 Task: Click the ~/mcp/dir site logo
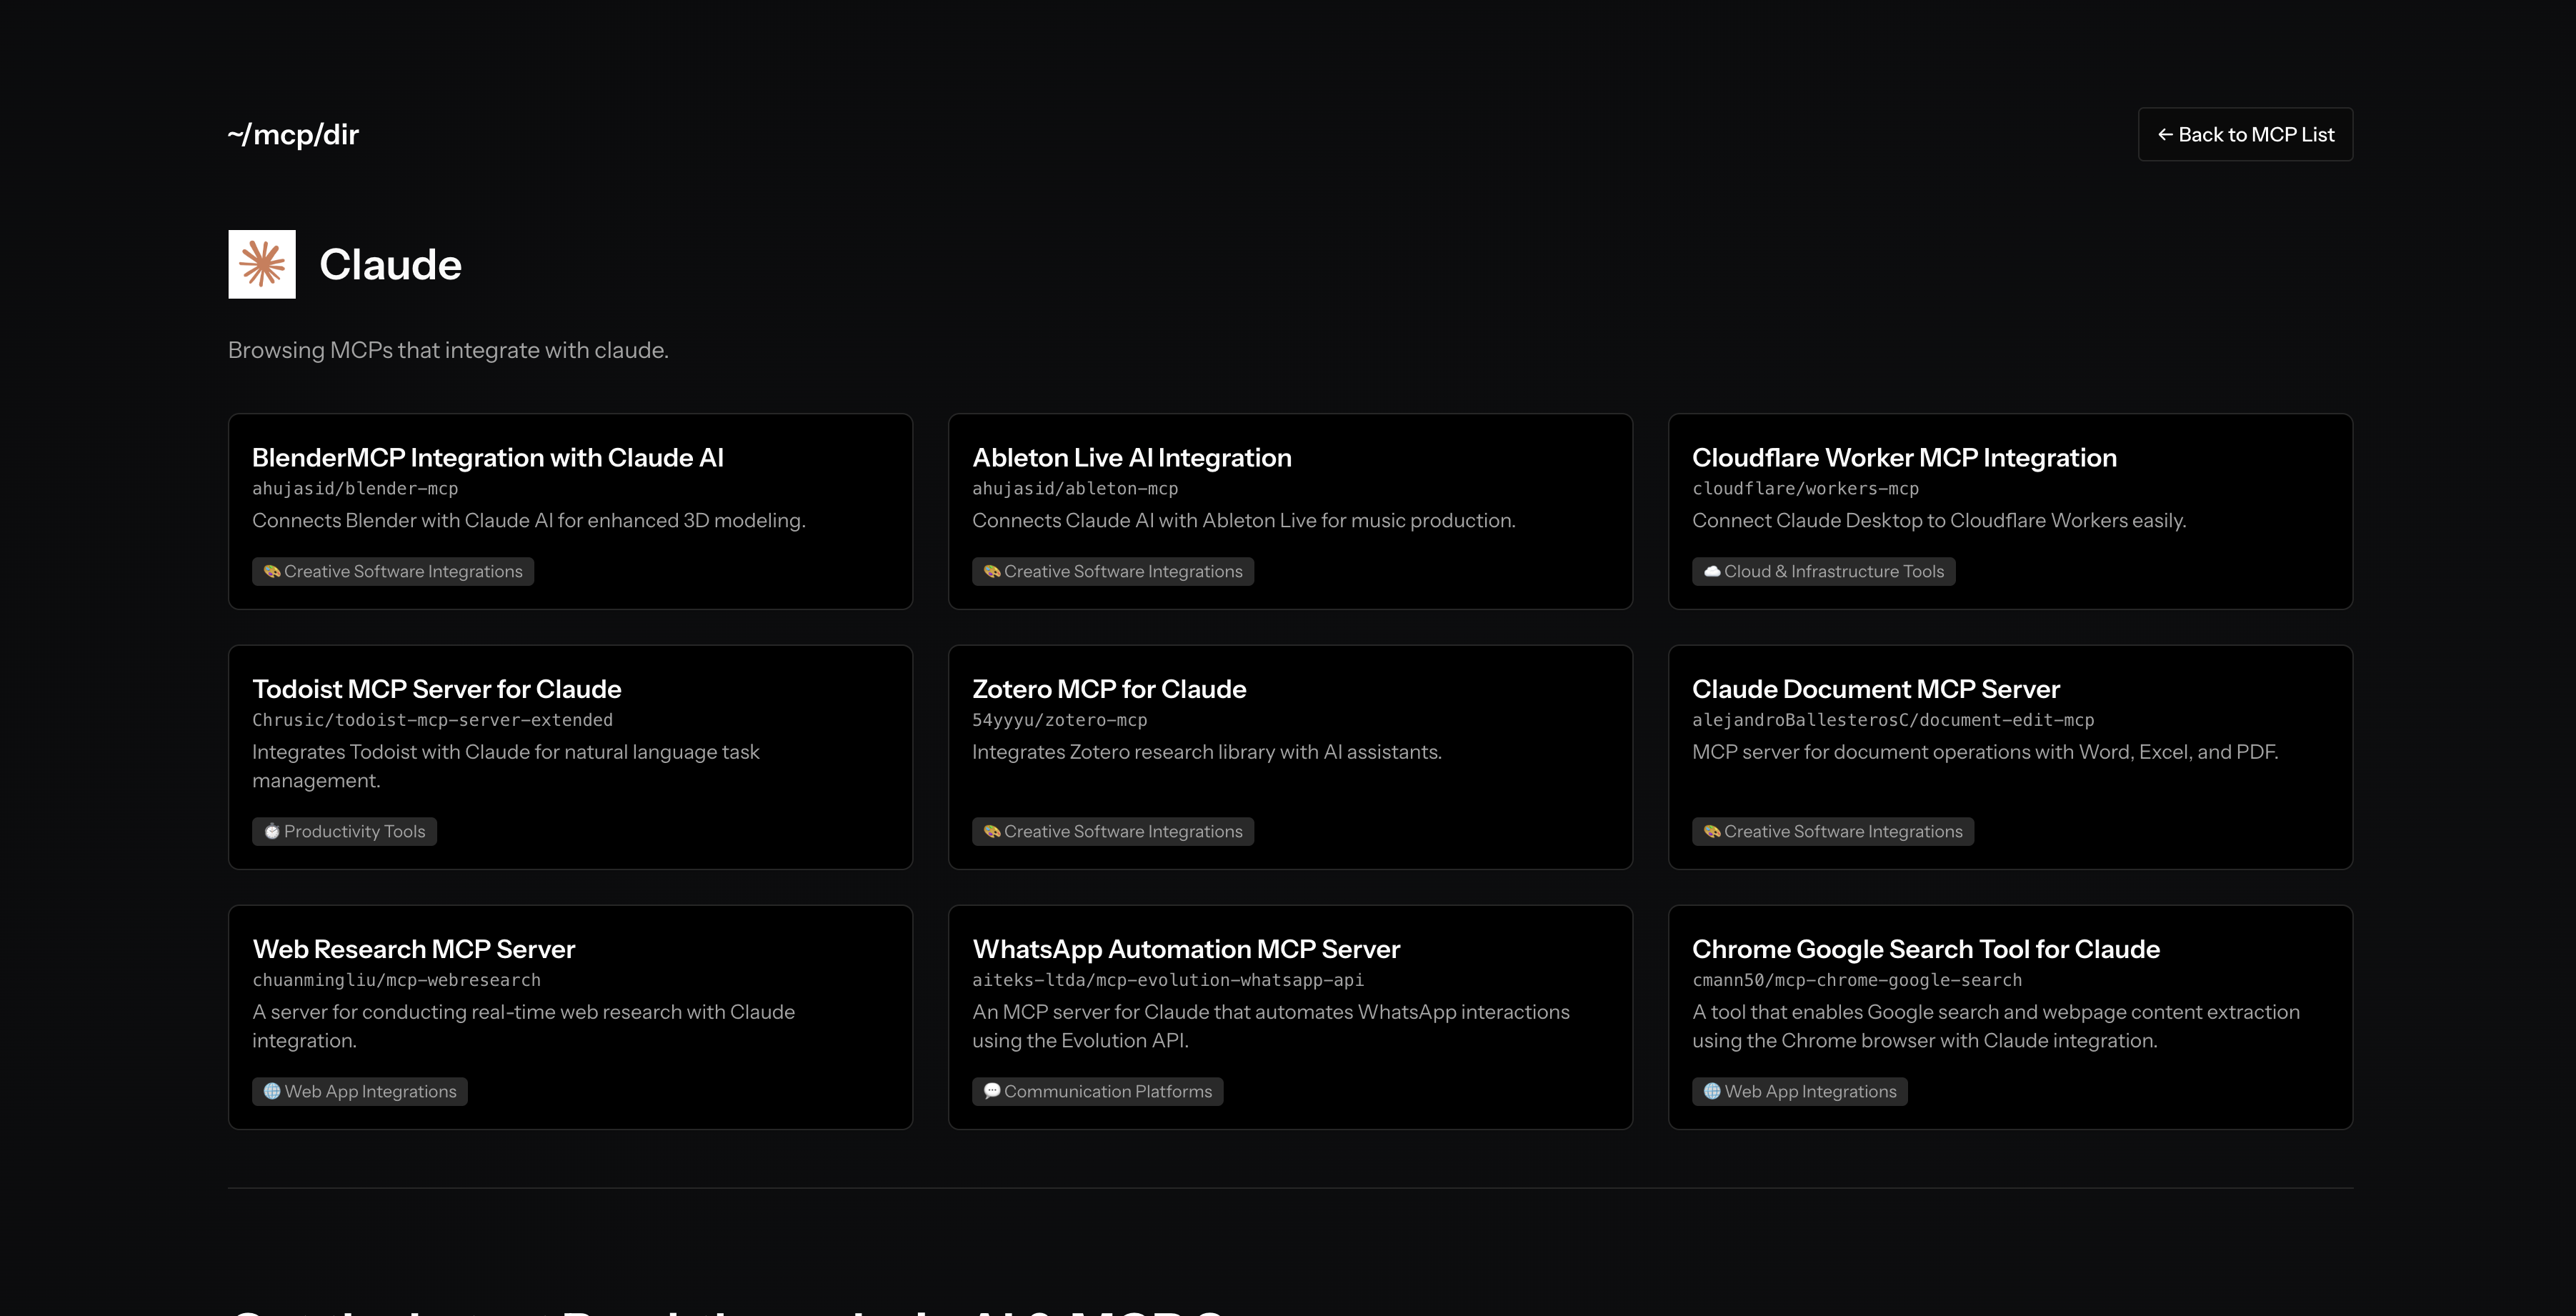coord(293,134)
